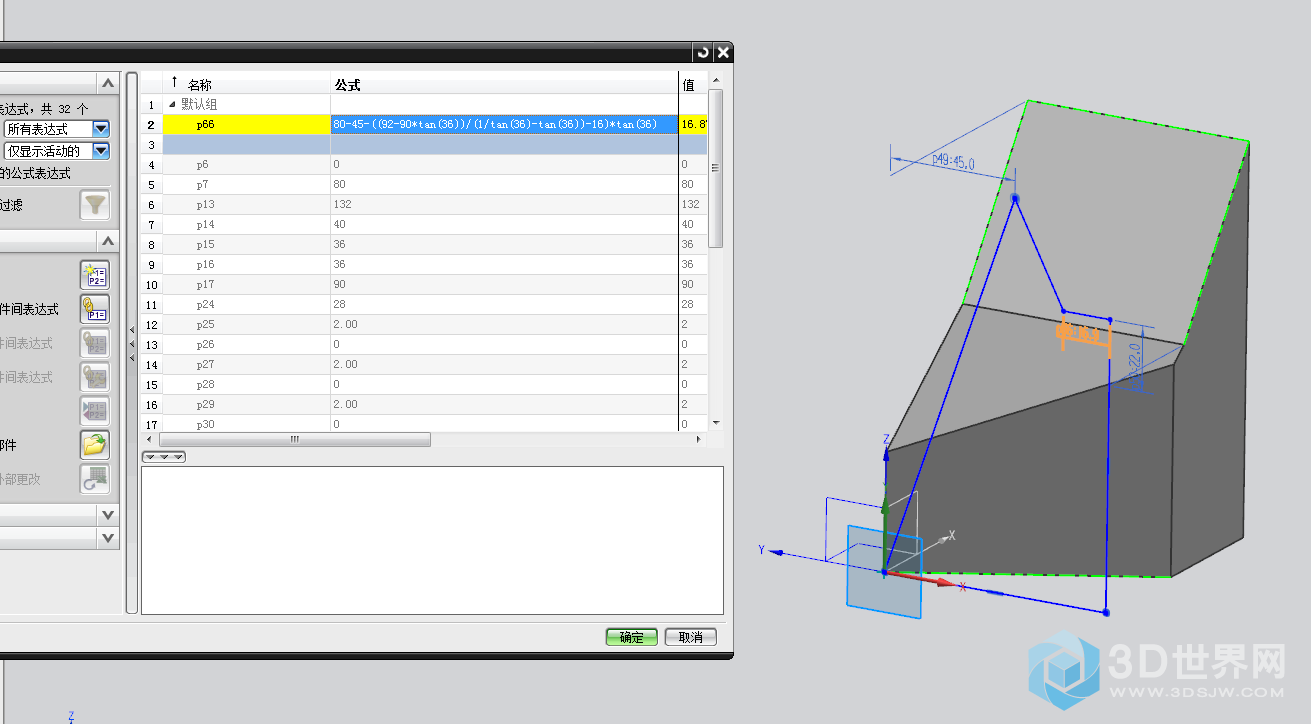Close the expressions dialog
The image size is (1311, 724).
[x=723, y=53]
